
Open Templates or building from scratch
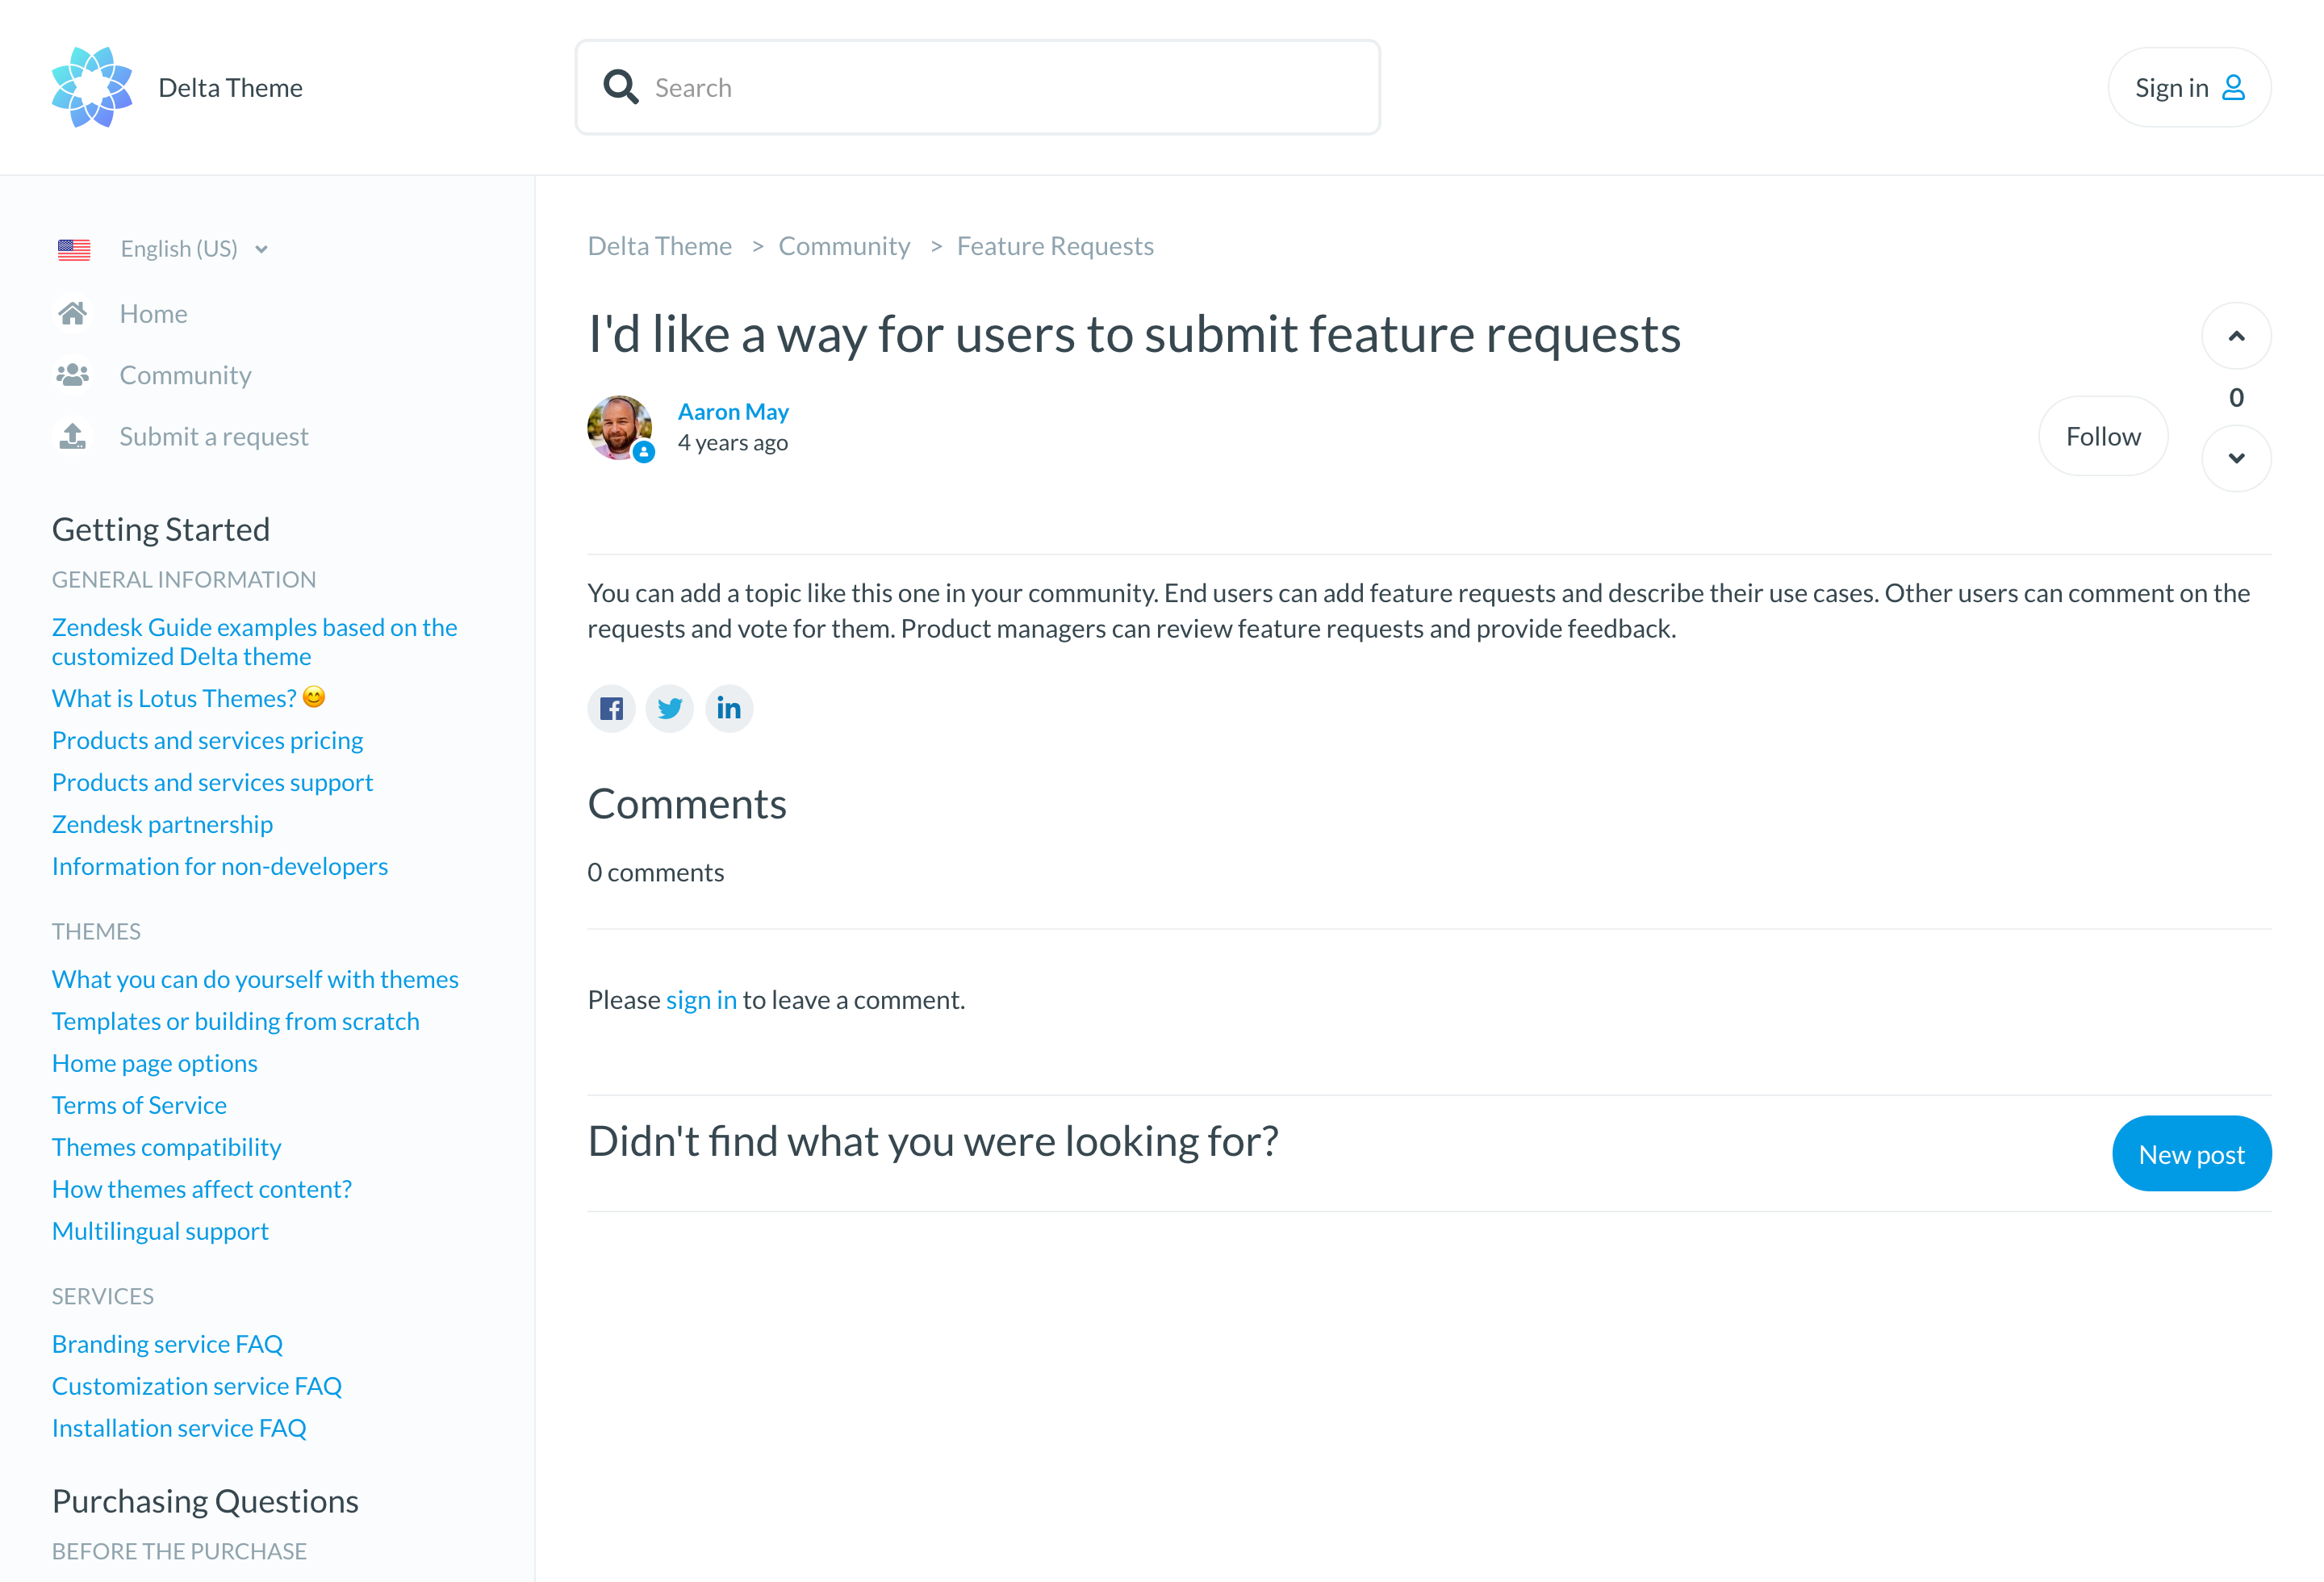pos(235,1021)
